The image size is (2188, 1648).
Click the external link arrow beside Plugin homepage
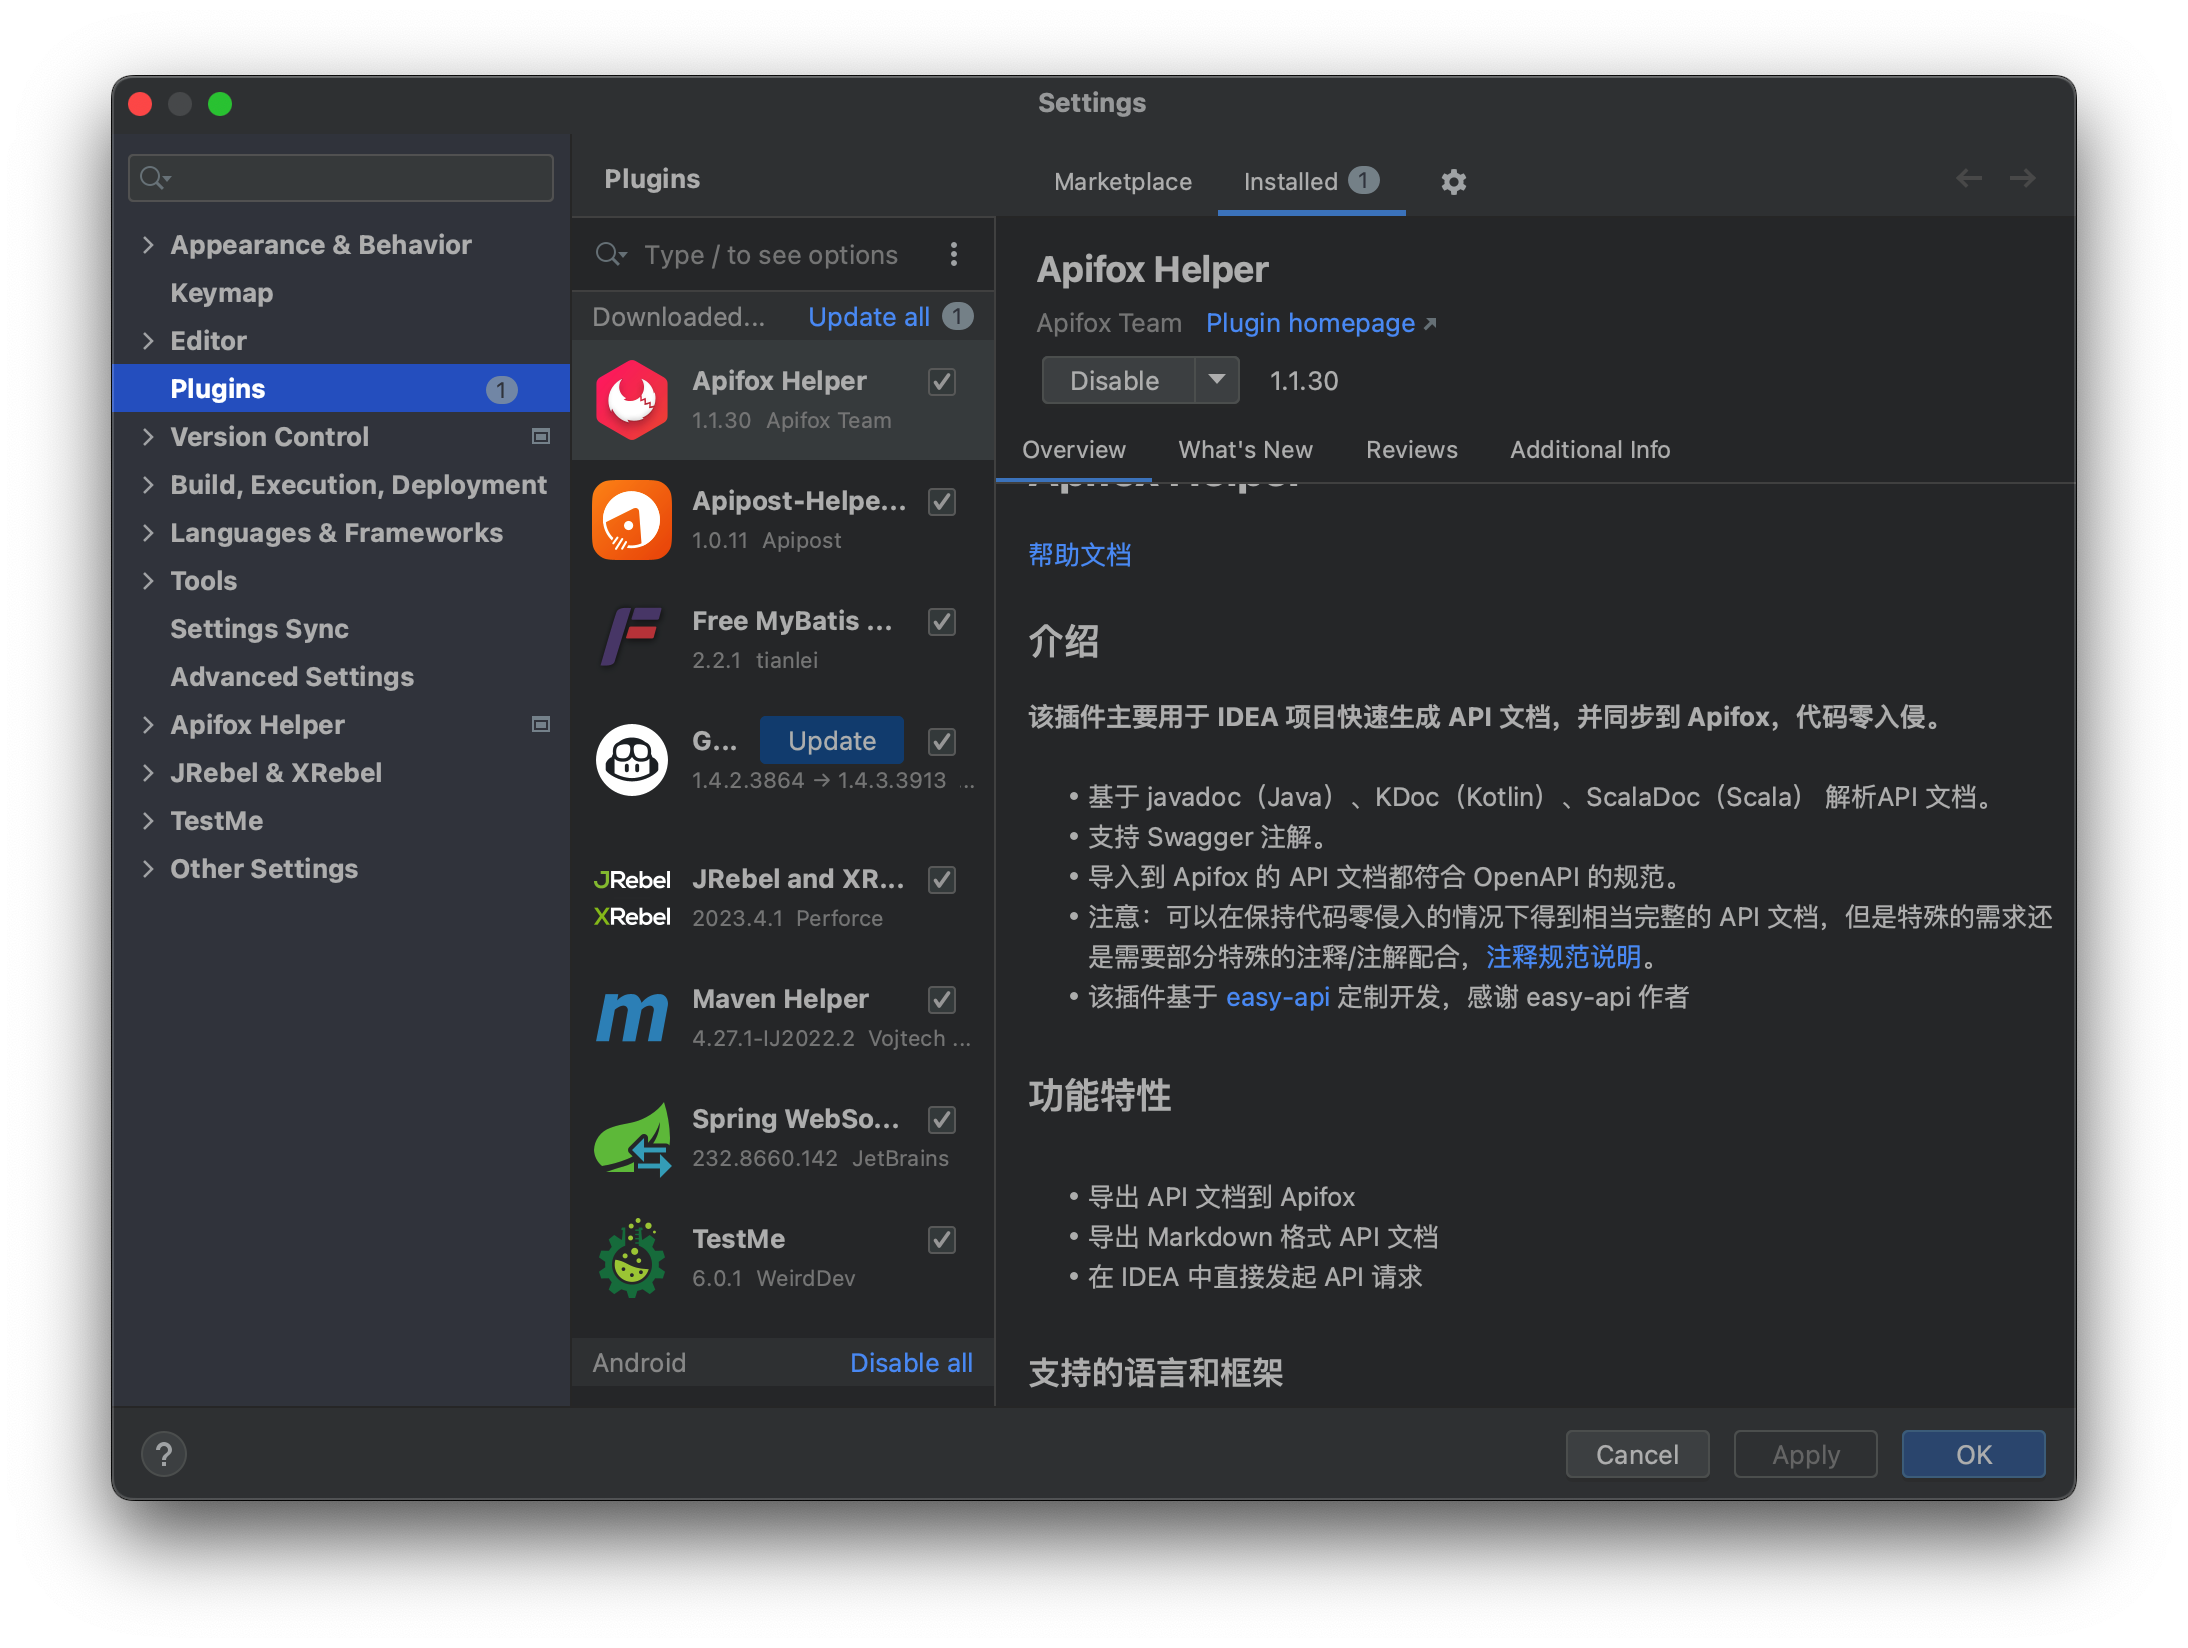[x=1430, y=324]
